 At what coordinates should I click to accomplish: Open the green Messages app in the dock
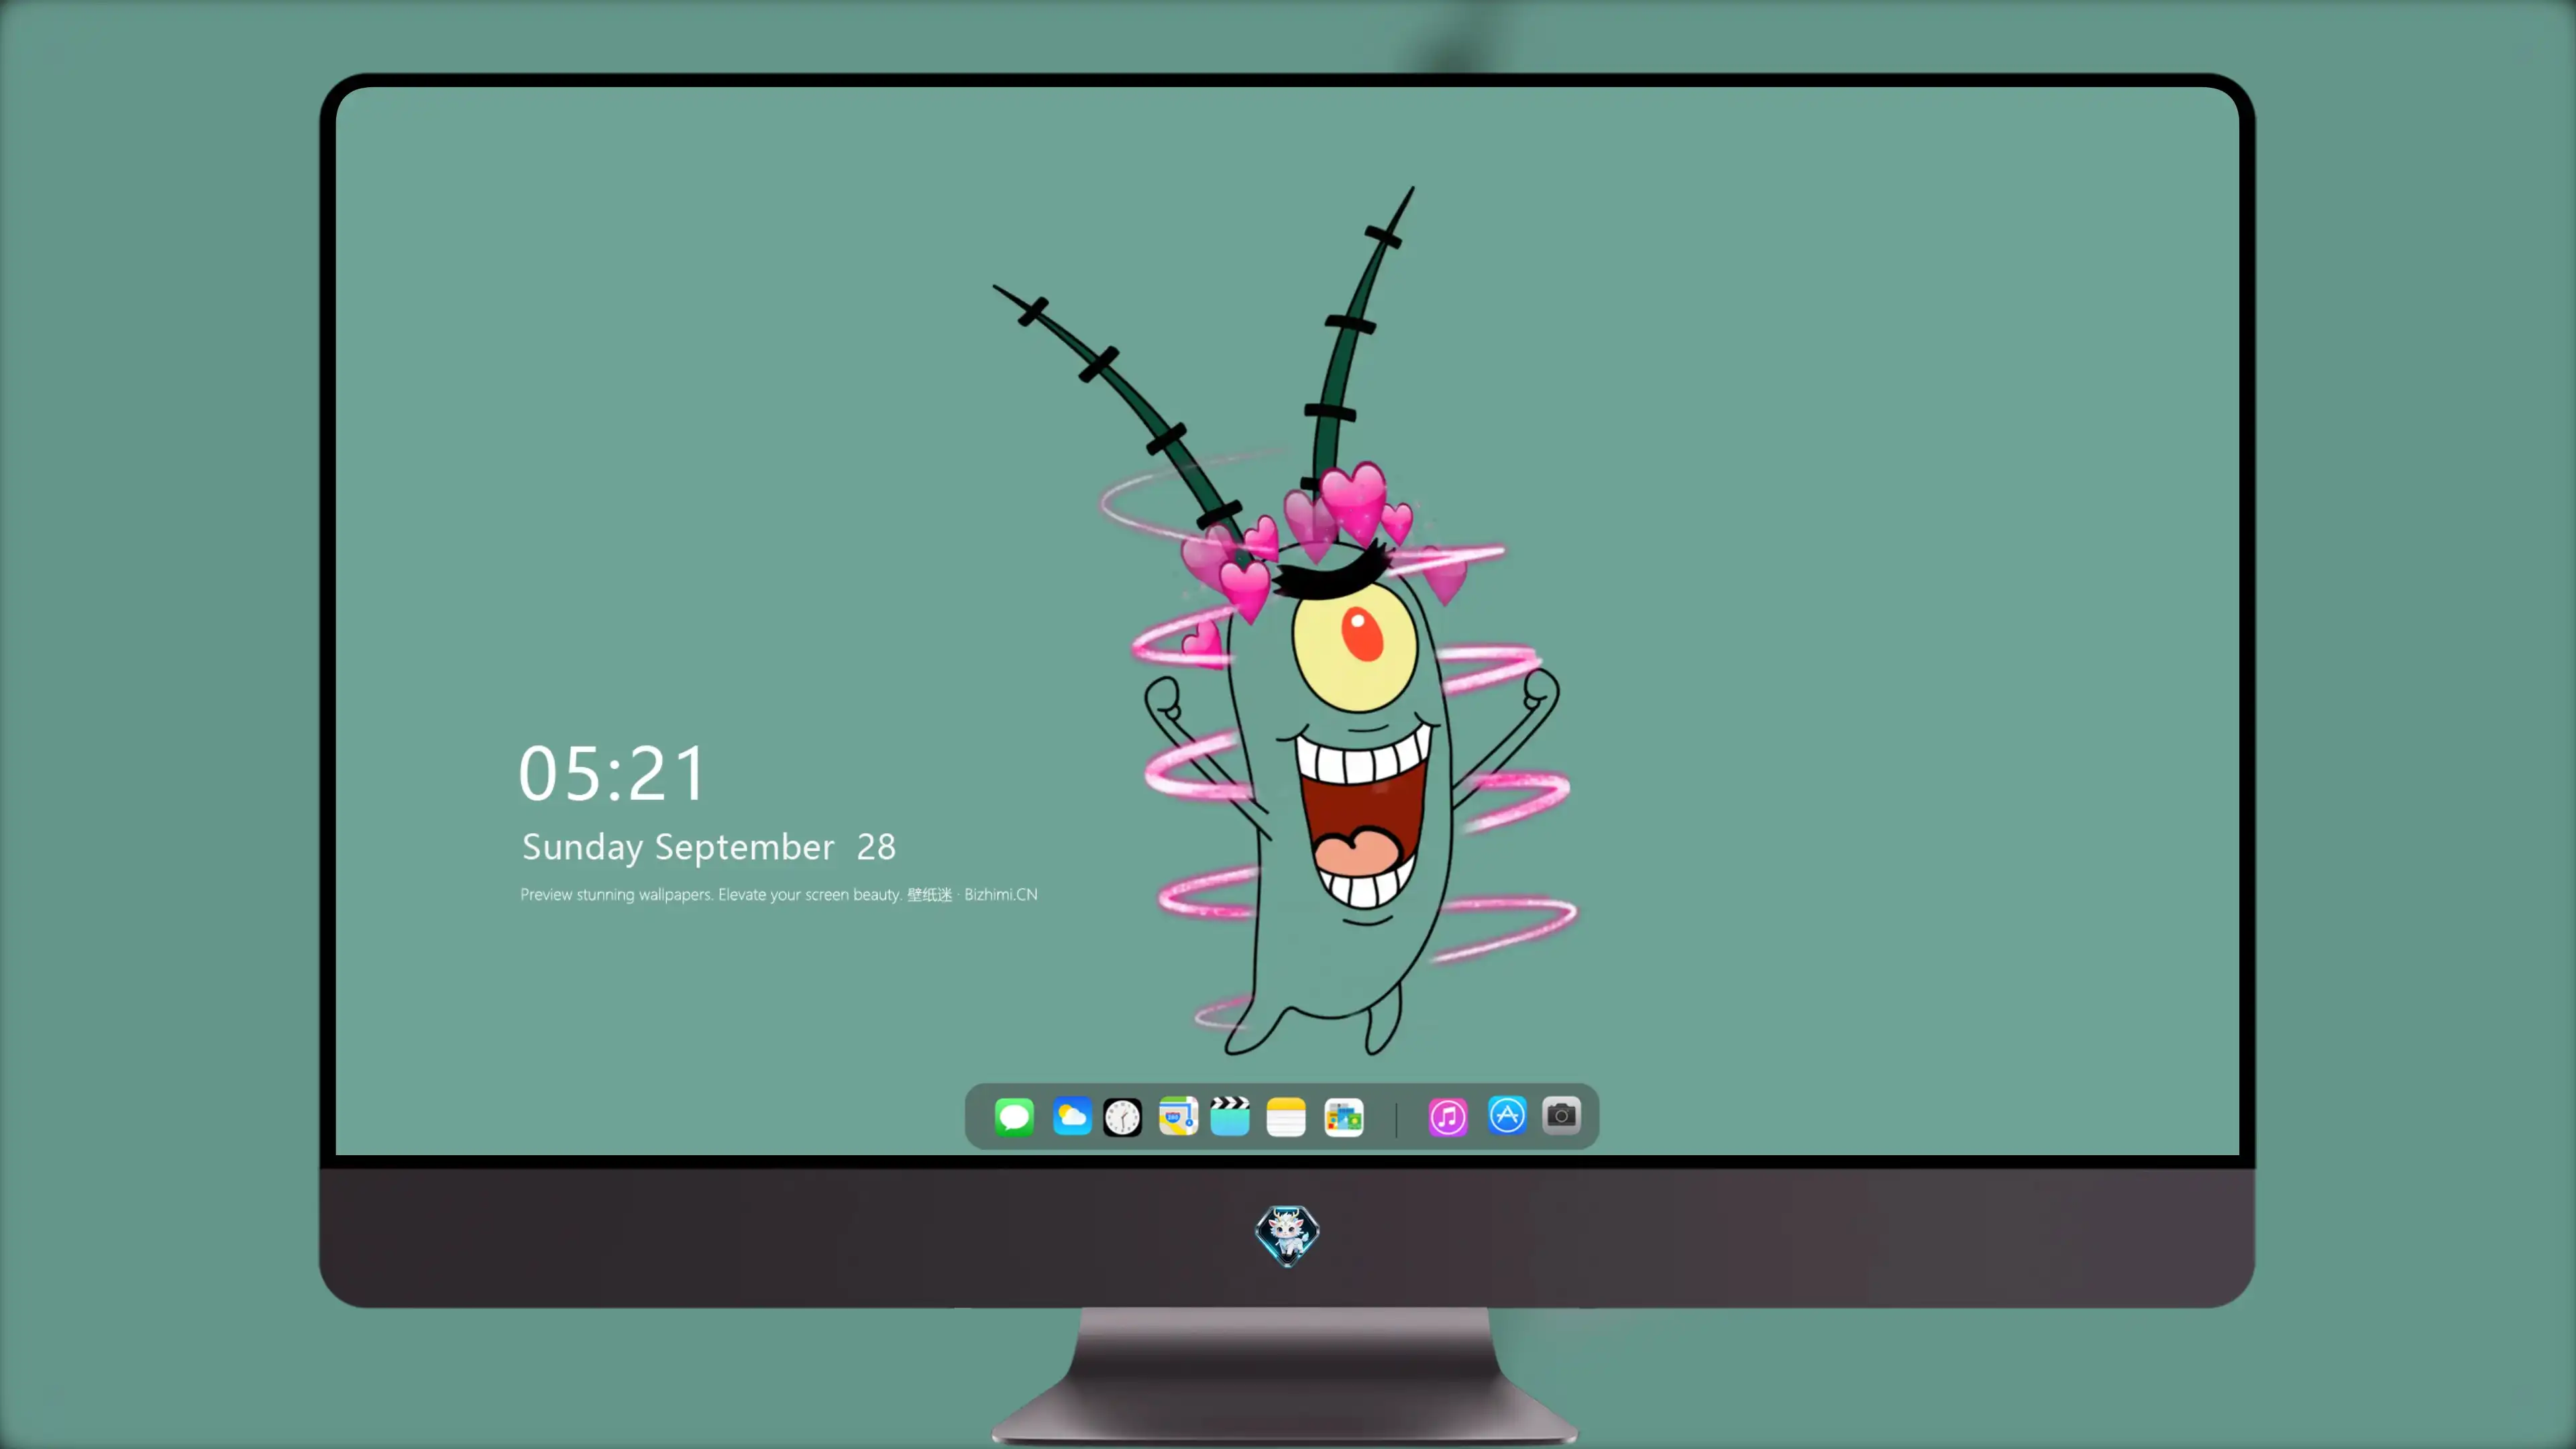pos(1014,1116)
